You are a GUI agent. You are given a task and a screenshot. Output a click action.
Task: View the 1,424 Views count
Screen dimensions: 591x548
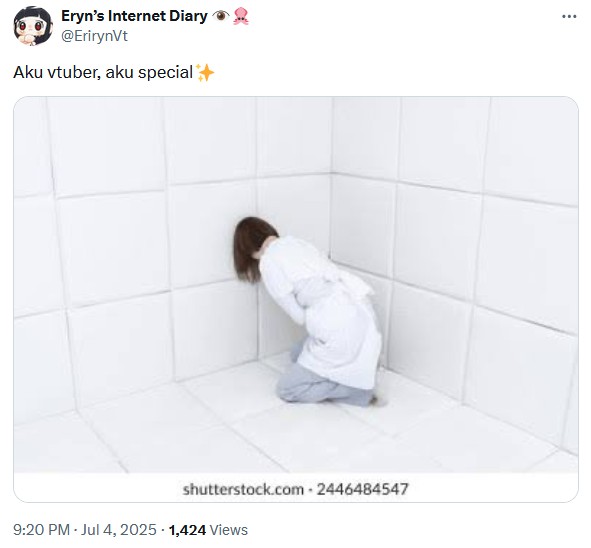coord(208,530)
